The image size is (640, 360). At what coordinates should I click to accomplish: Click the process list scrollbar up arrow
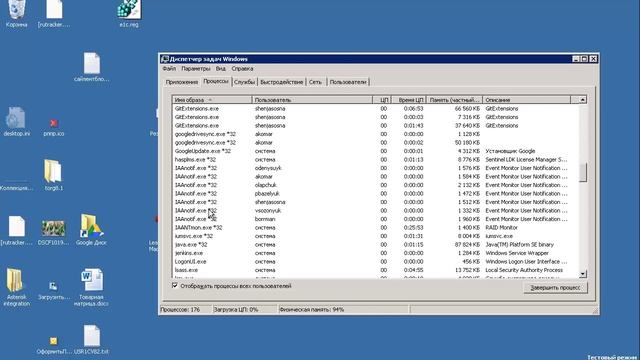pos(583,100)
